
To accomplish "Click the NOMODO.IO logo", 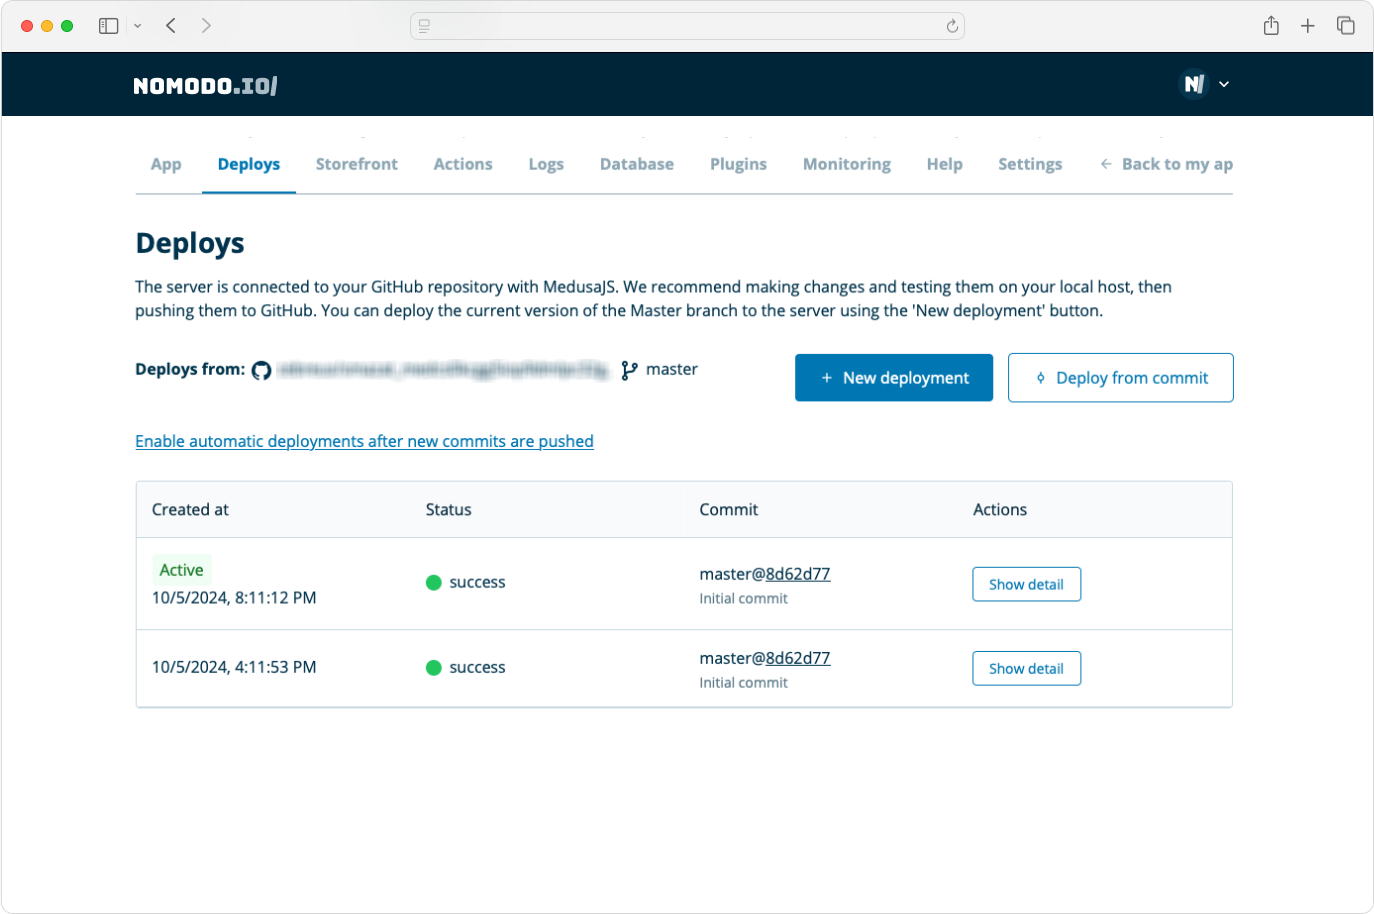I will [x=204, y=84].
